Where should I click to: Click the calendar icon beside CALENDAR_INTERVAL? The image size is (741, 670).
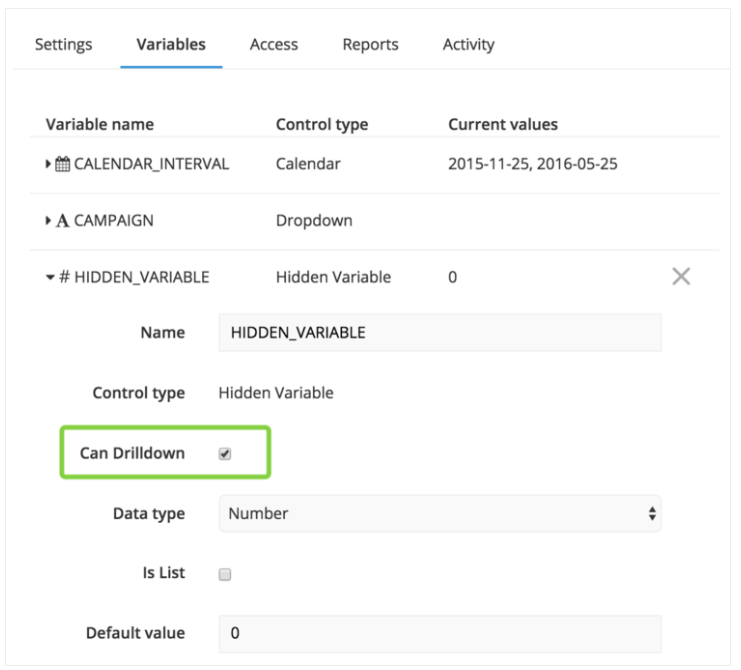(x=62, y=164)
